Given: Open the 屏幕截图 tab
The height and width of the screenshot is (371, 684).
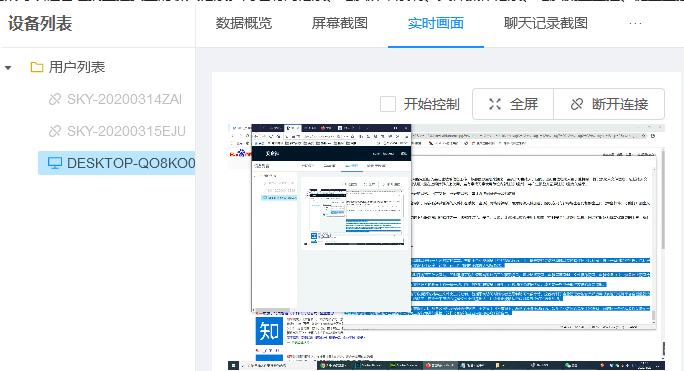Looking at the screenshot, I should tap(339, 23).
